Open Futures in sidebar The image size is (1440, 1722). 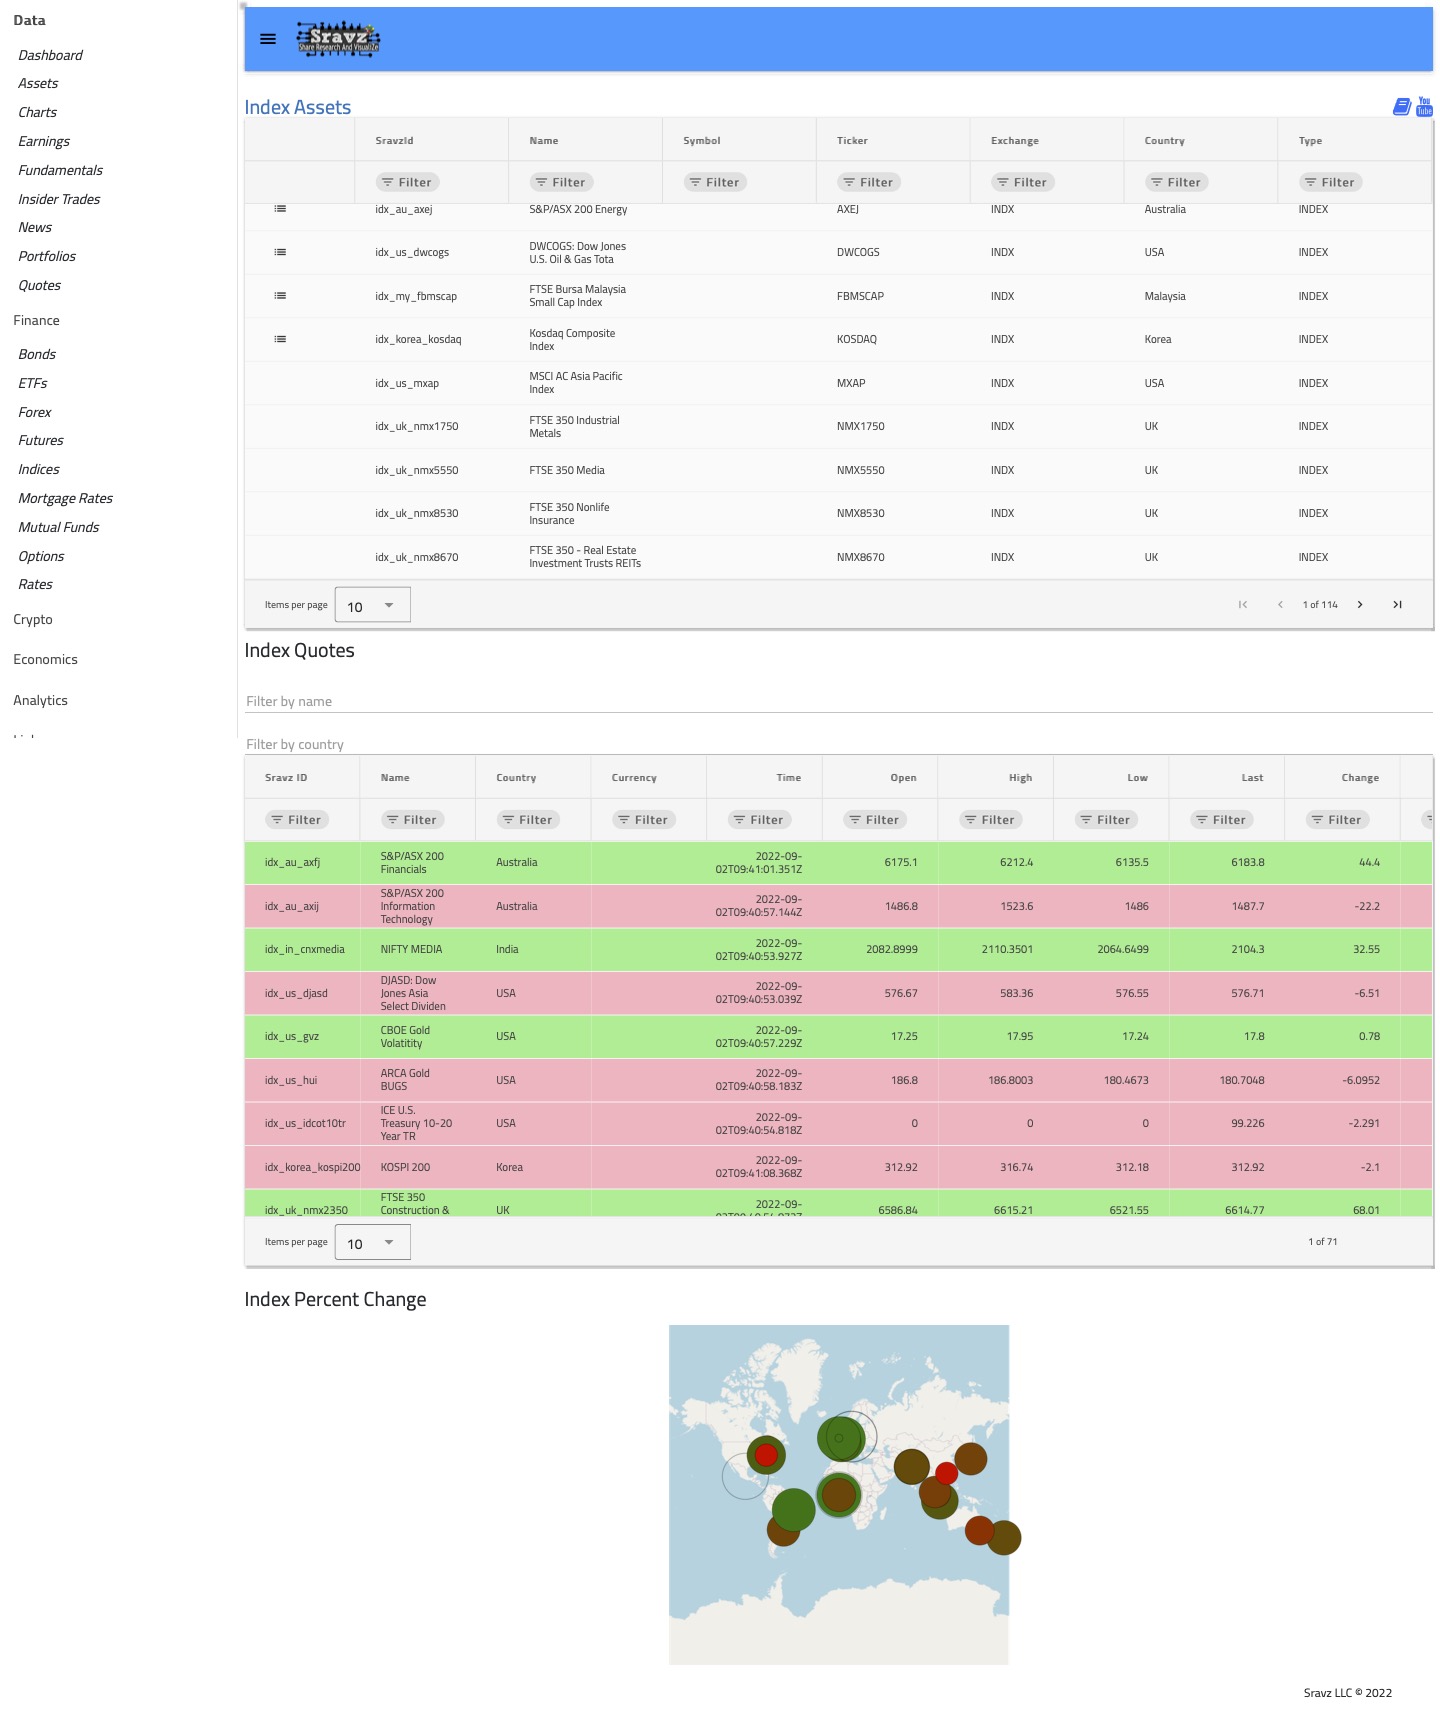[40, 440]
